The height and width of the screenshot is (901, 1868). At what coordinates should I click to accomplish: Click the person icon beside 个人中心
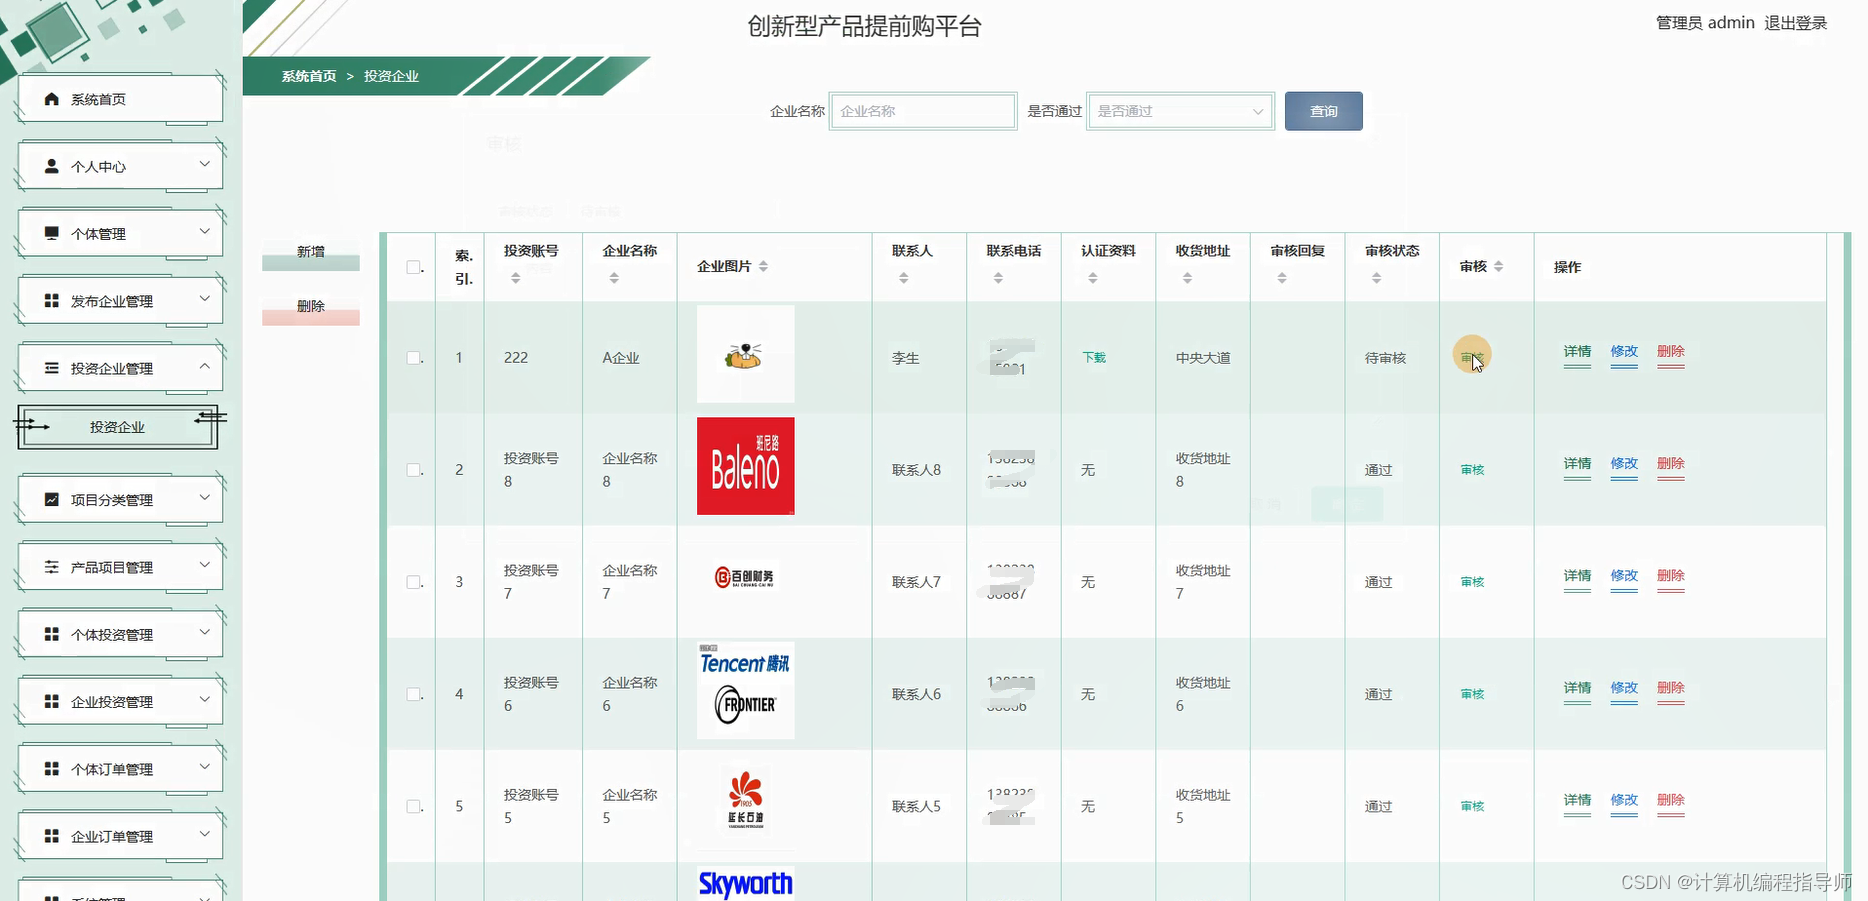pyautogui.click(x=52, y=166)
